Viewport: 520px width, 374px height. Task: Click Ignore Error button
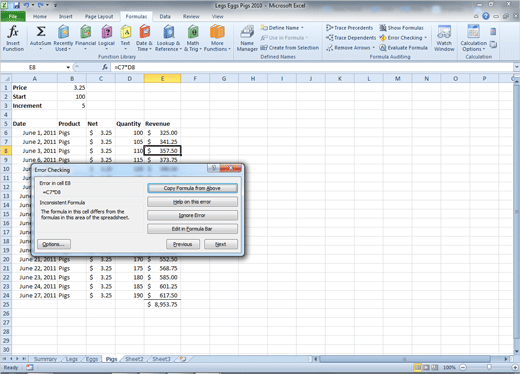(x=192, y=215)
